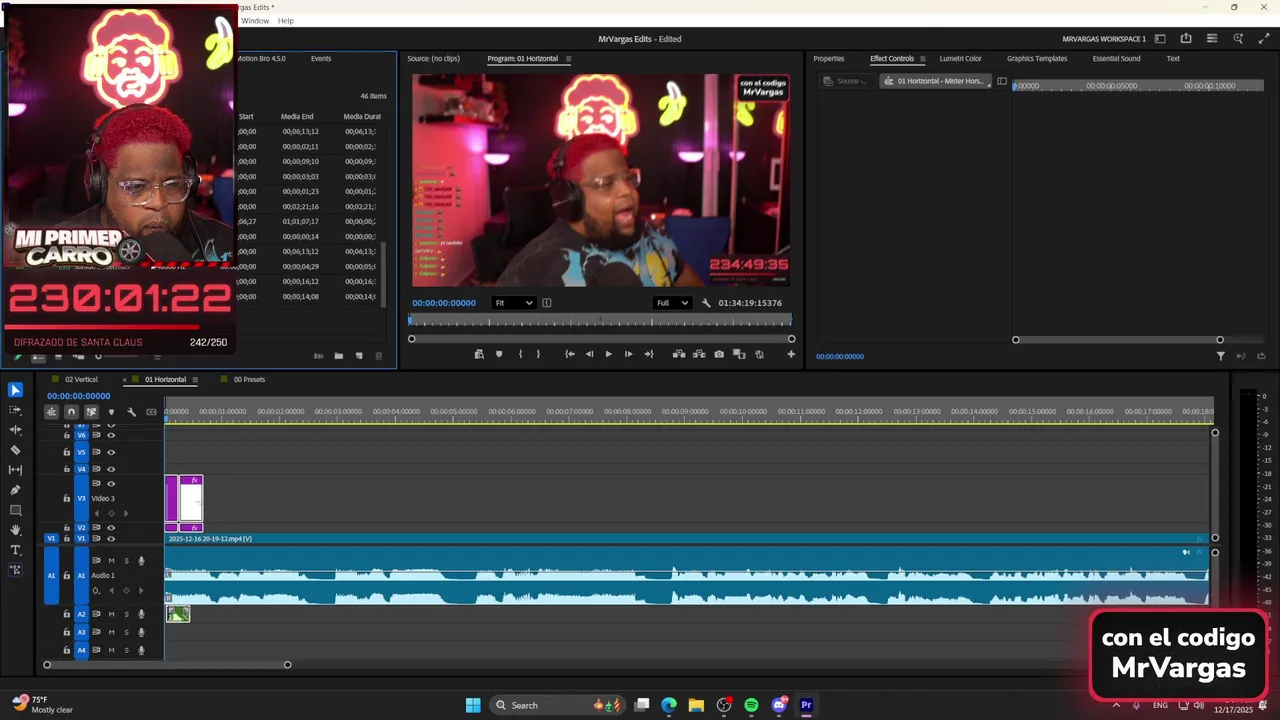This screenshot has height=720, width=1280.
Task: Toggle lock on track V4
Action: (67, 469)
